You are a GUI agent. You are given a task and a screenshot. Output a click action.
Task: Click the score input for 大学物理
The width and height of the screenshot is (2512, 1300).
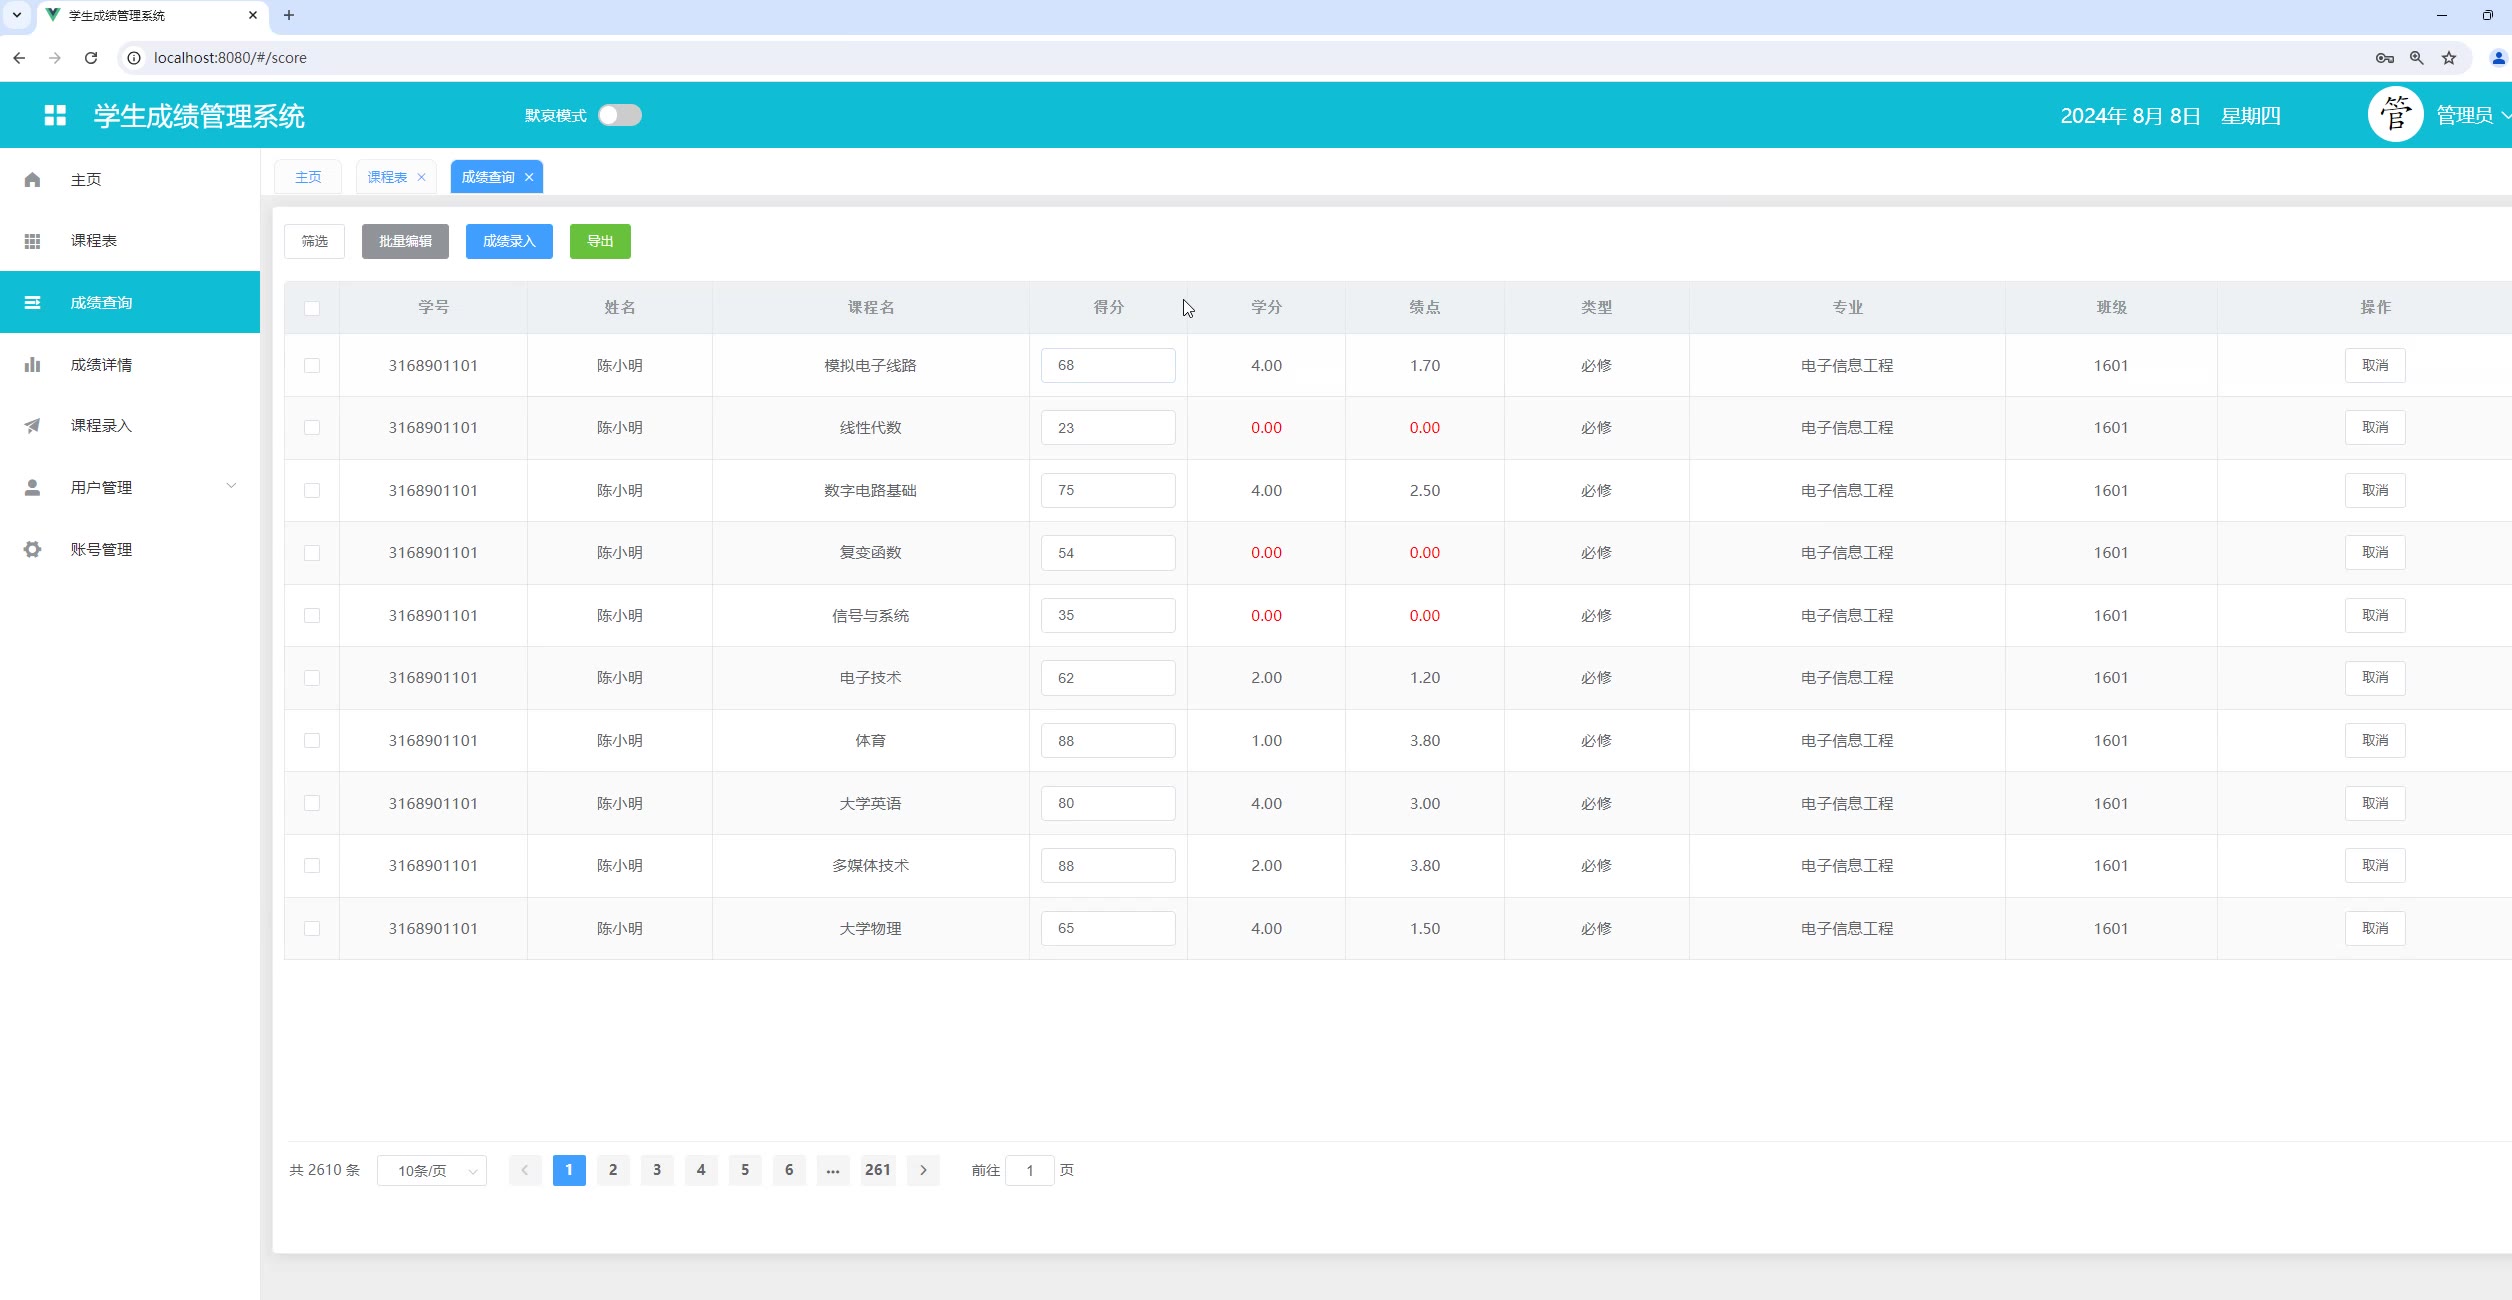1107,928
